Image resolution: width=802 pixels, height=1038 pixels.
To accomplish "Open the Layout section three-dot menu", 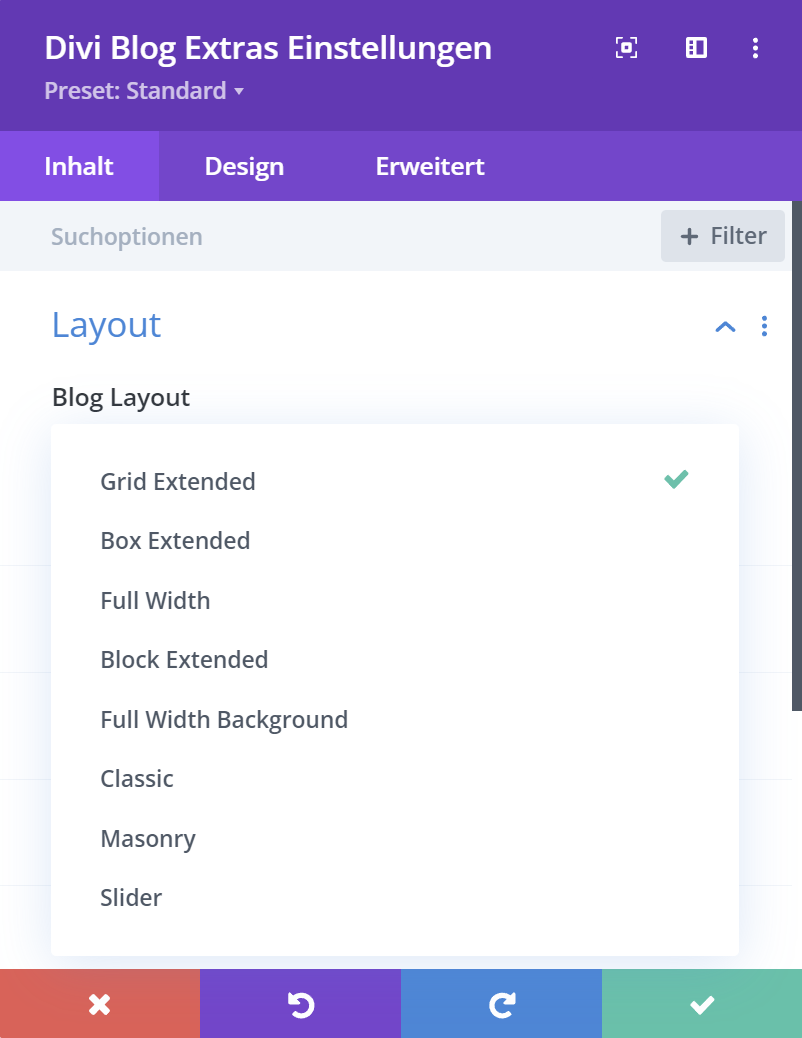I will point(765,326).
